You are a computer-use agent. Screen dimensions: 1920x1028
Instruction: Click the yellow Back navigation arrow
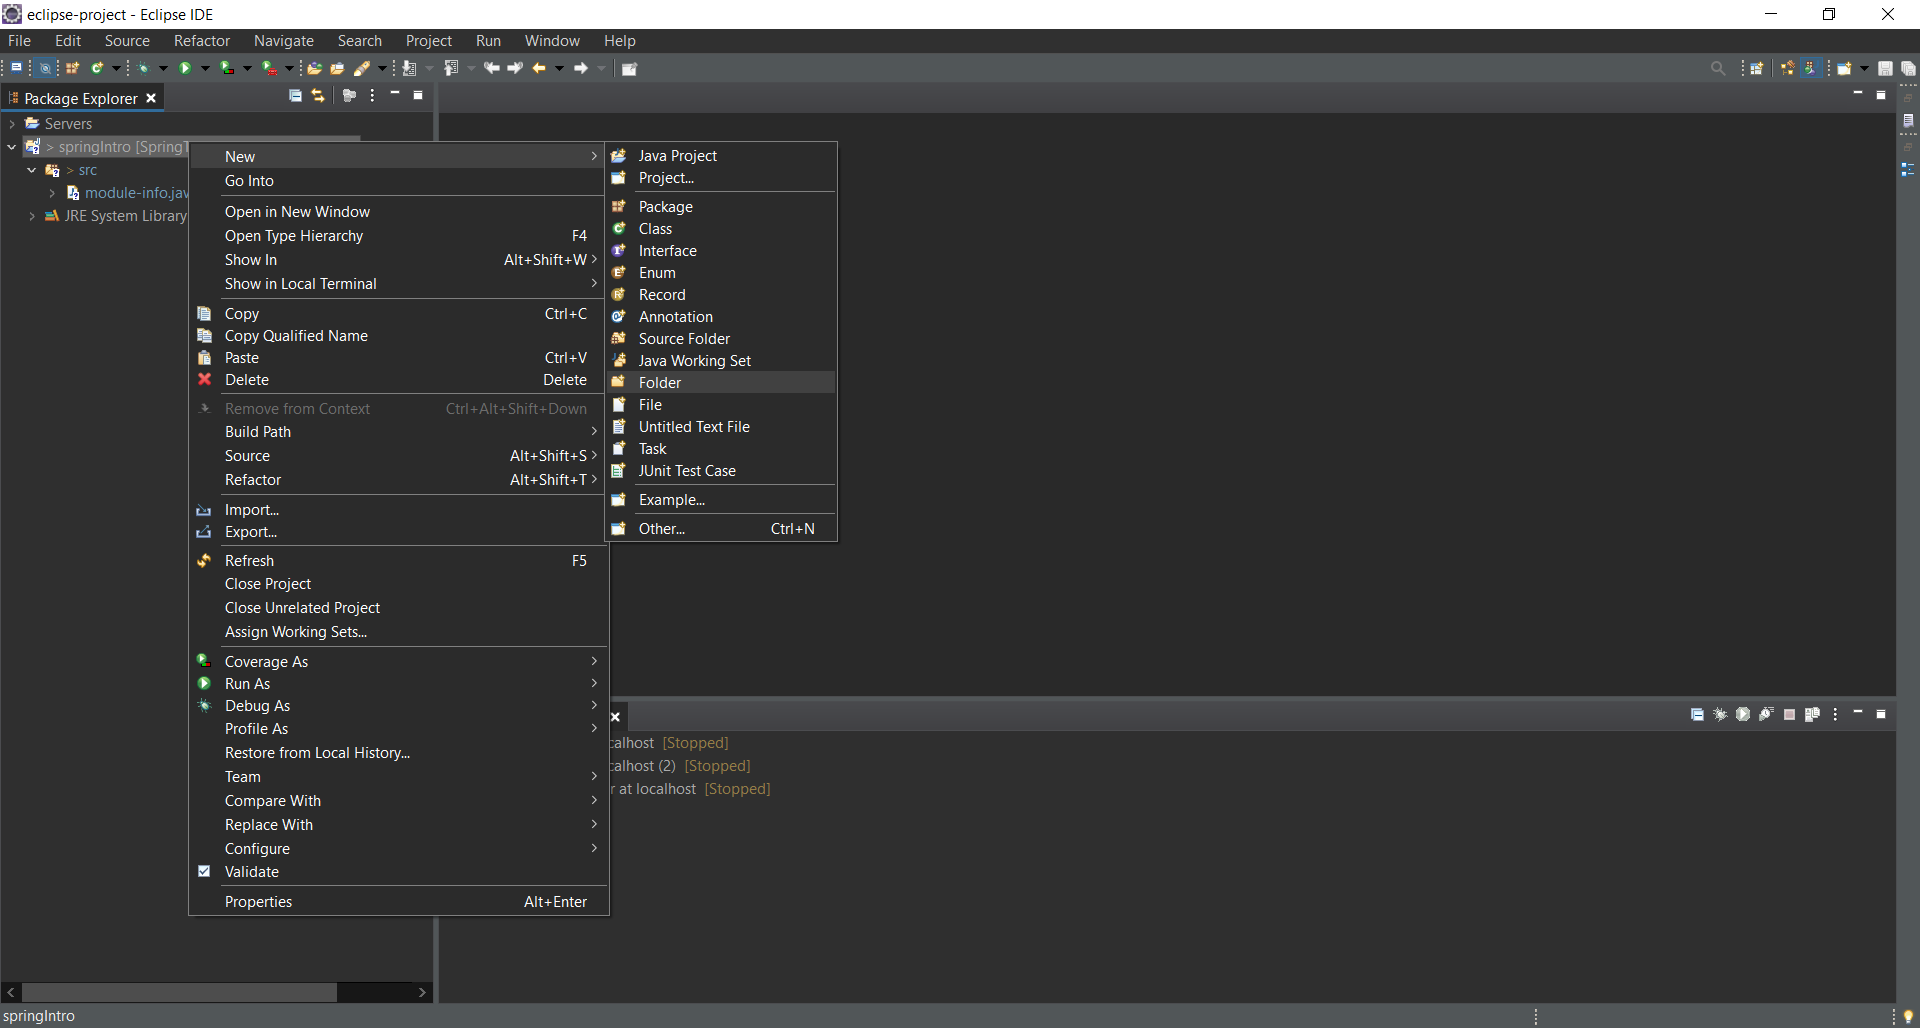[539, 68]
